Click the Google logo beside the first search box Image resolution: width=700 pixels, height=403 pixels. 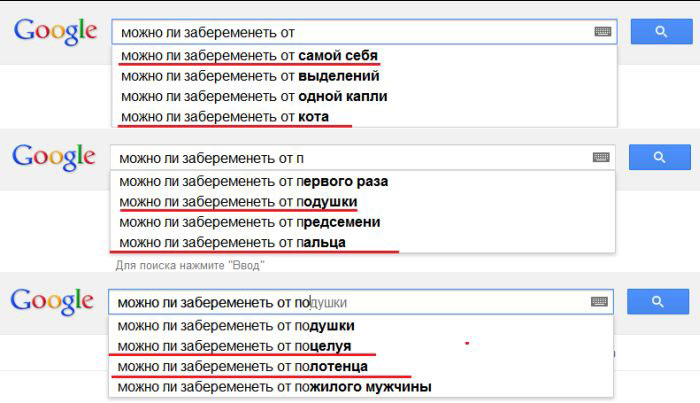55,31
